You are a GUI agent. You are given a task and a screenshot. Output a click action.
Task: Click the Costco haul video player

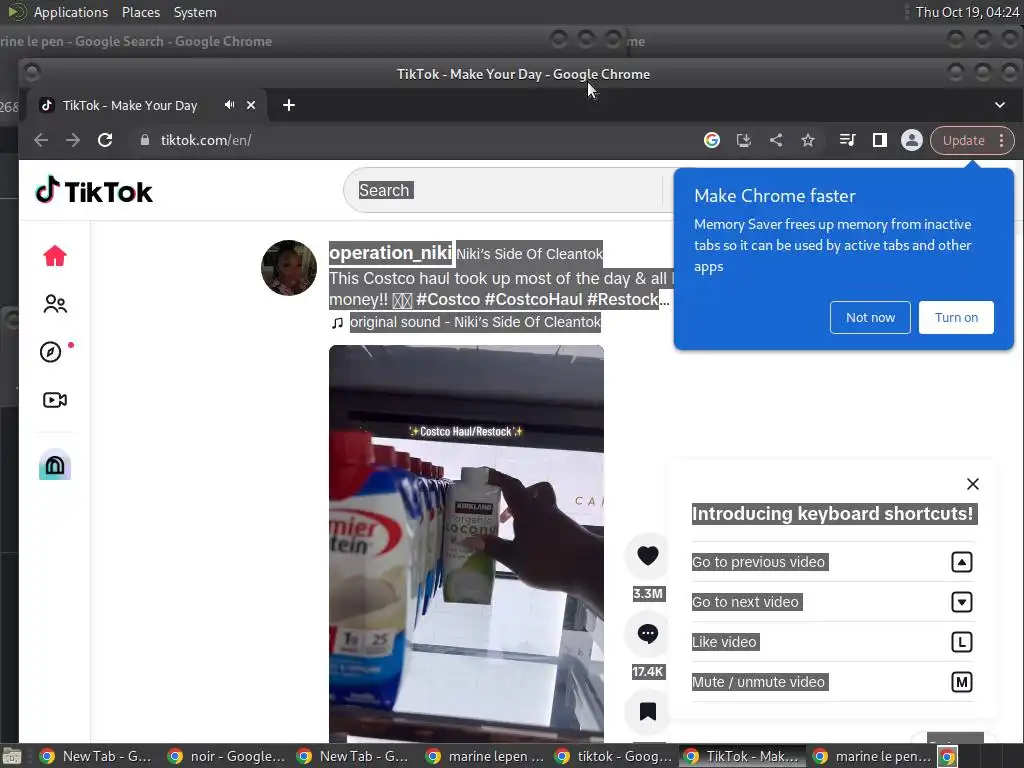pyautogui.click(x=466, y=543)
